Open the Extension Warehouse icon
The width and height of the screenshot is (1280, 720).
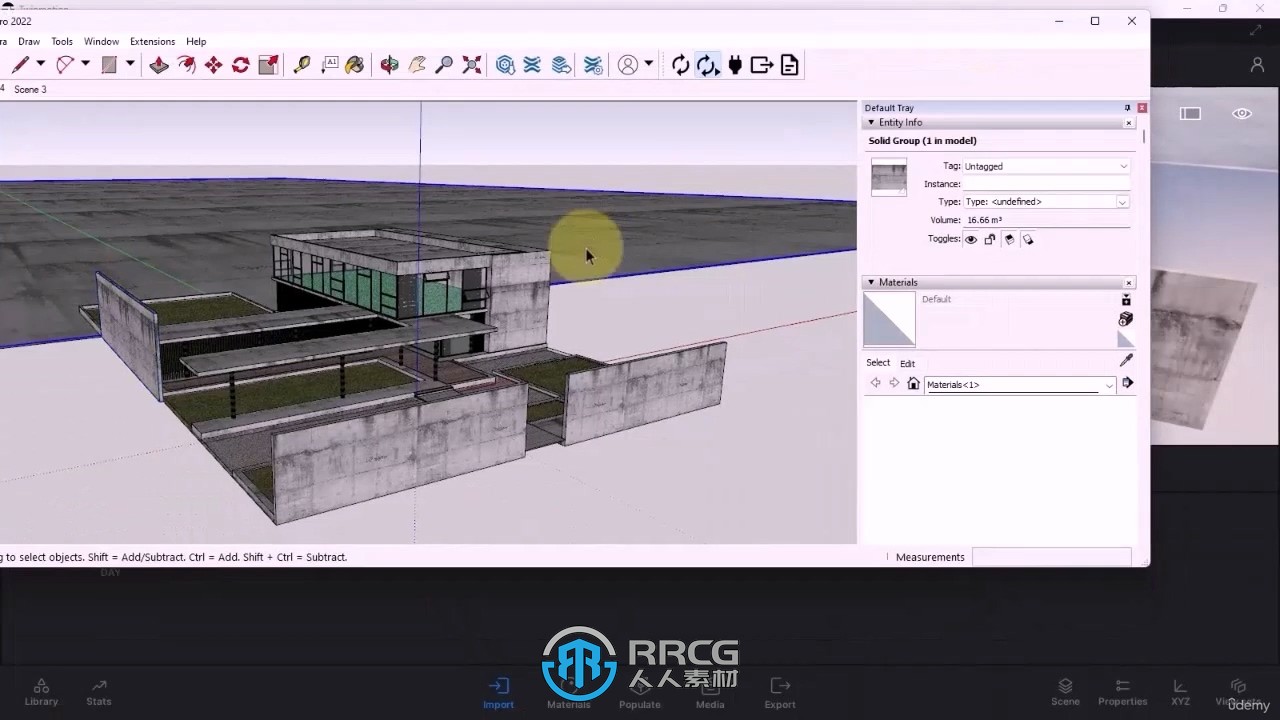point(532,65)
